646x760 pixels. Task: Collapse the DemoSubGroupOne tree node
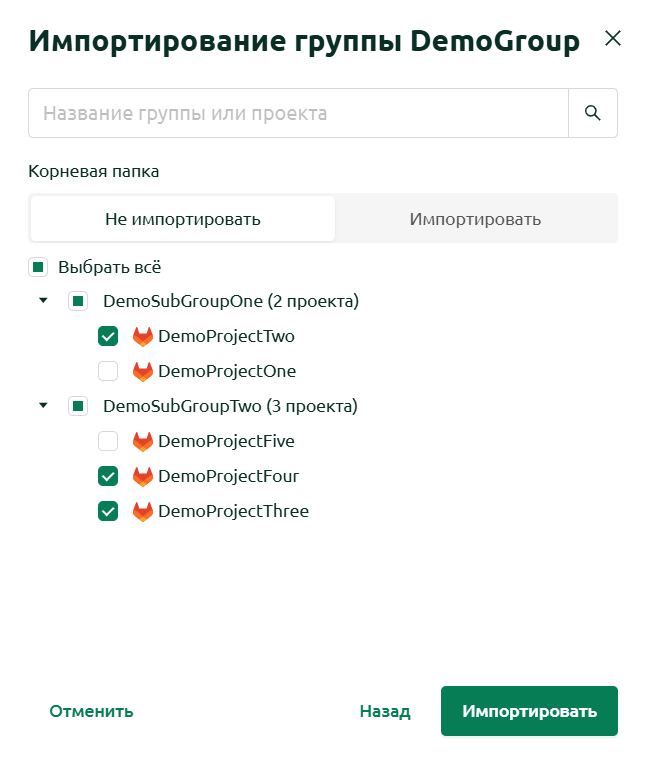[x=43, y=301]
